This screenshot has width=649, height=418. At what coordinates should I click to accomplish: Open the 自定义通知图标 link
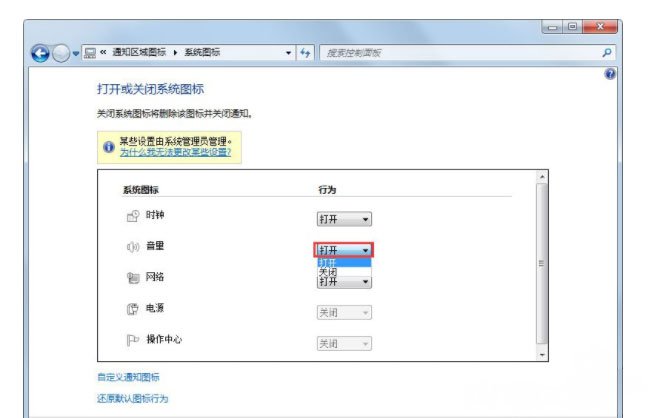pyautogui.click(x=128, y=377)
